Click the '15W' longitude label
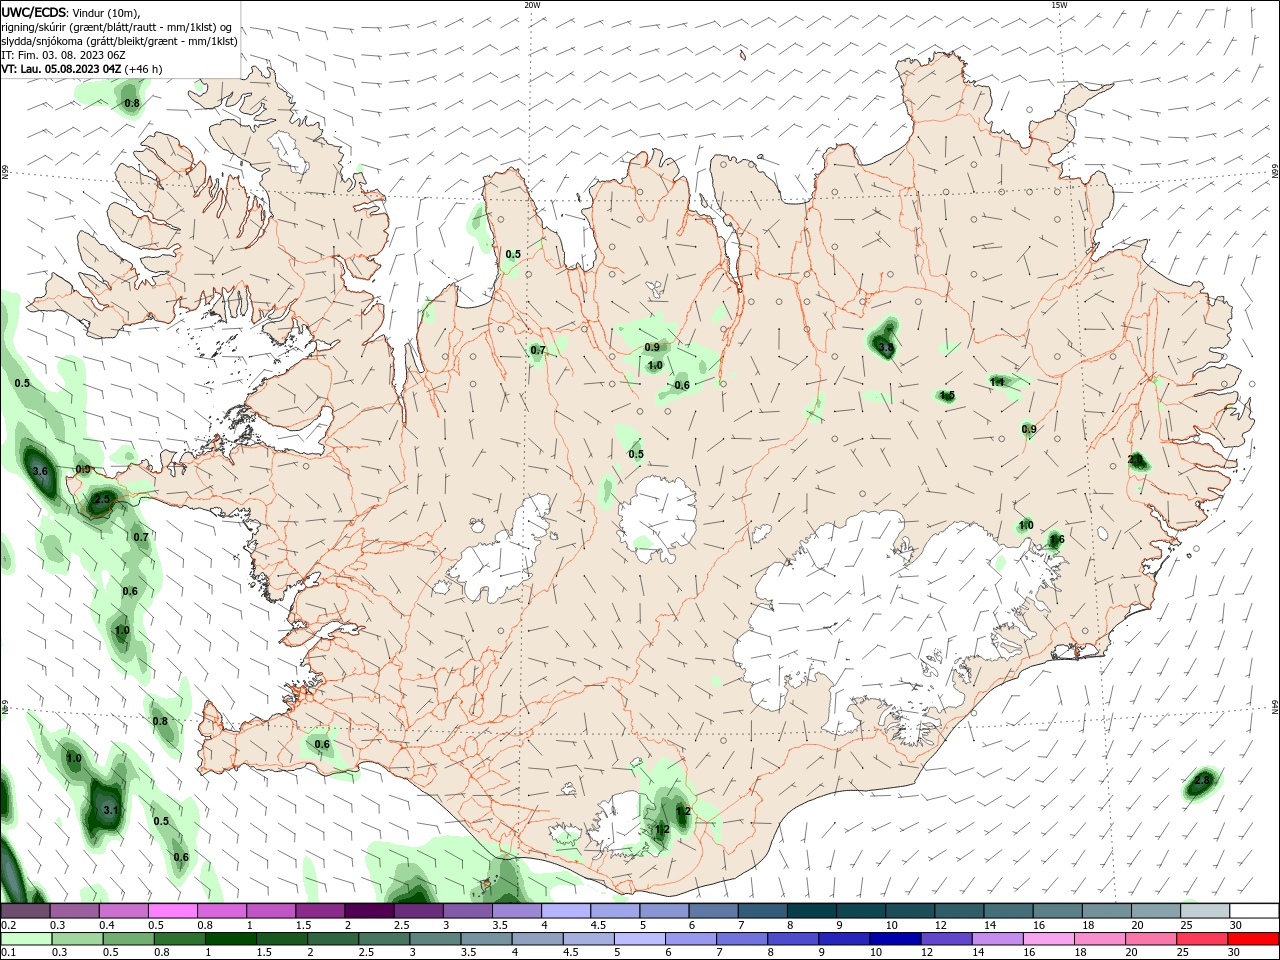Viewport: 1280px width, 960px height. (x=1059, y=5)
